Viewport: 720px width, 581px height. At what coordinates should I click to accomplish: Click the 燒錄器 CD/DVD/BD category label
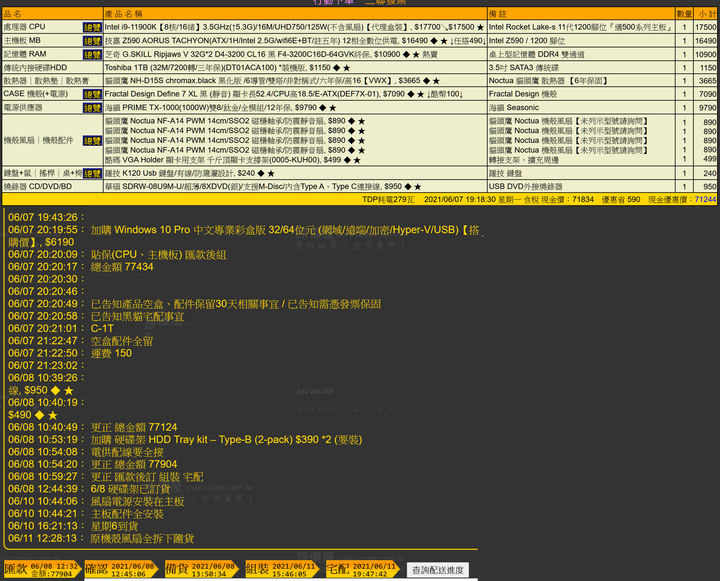[38, 186]
